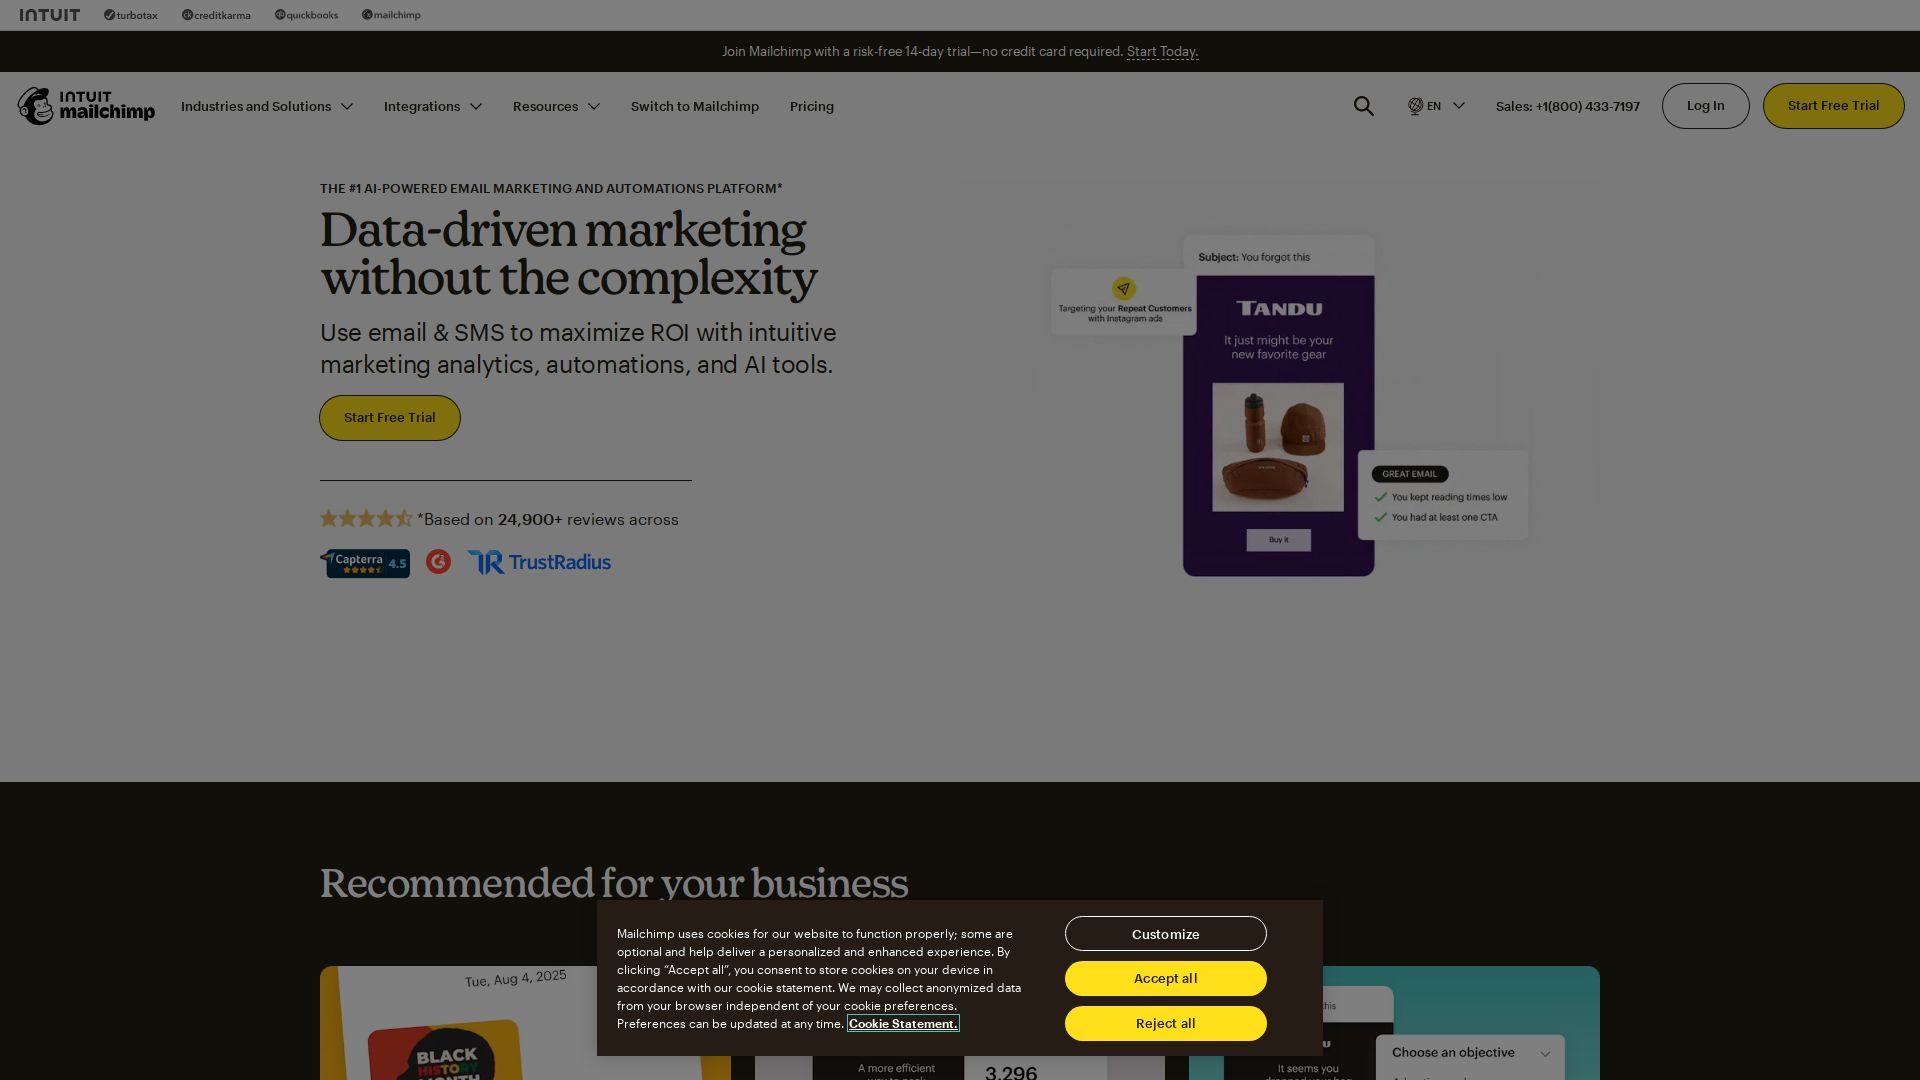Open the TurboTax brand link icon
The image size is (1920, 1080).
(x=109, y=15)
